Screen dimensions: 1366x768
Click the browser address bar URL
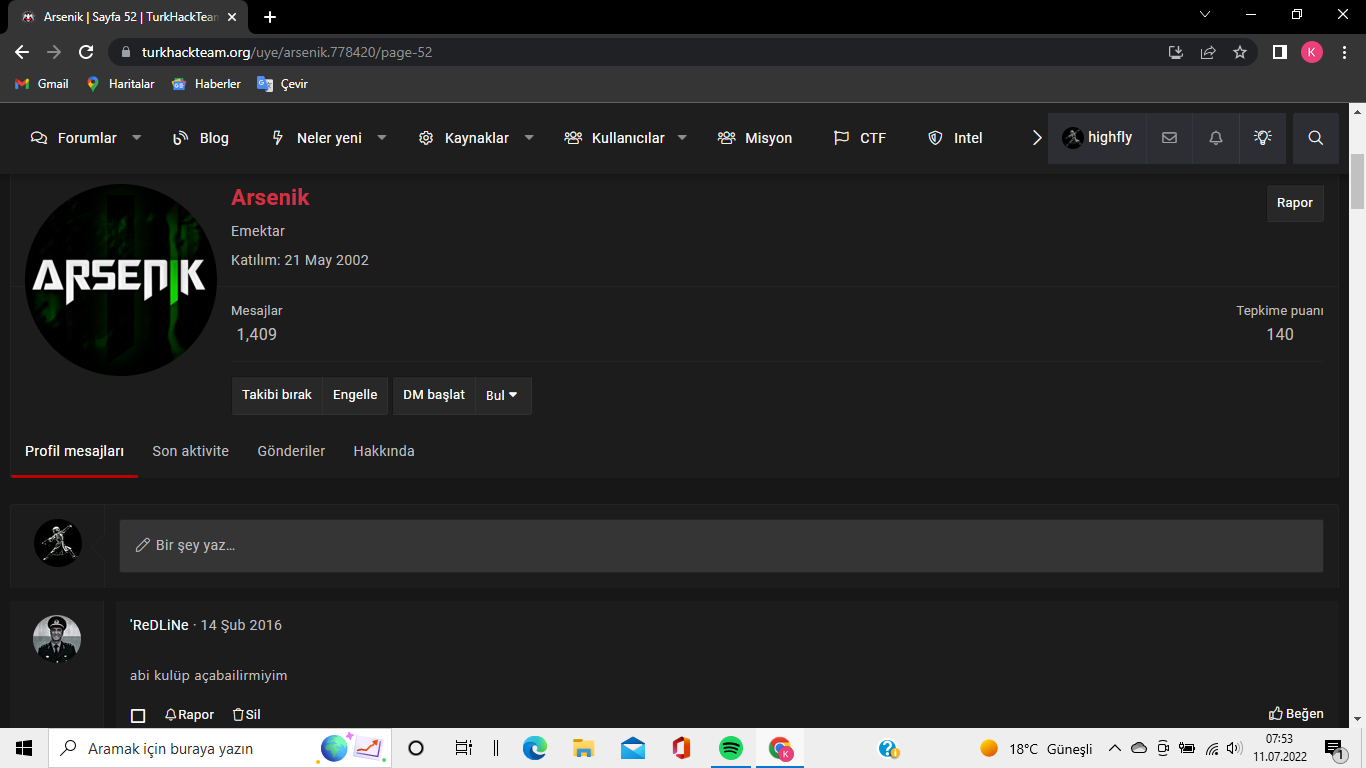(x=287, y=52)
